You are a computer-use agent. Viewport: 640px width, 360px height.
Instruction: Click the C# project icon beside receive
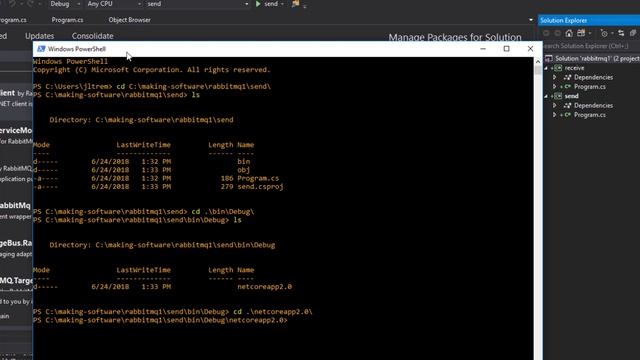pyautogui.click(x=558, y=68)
